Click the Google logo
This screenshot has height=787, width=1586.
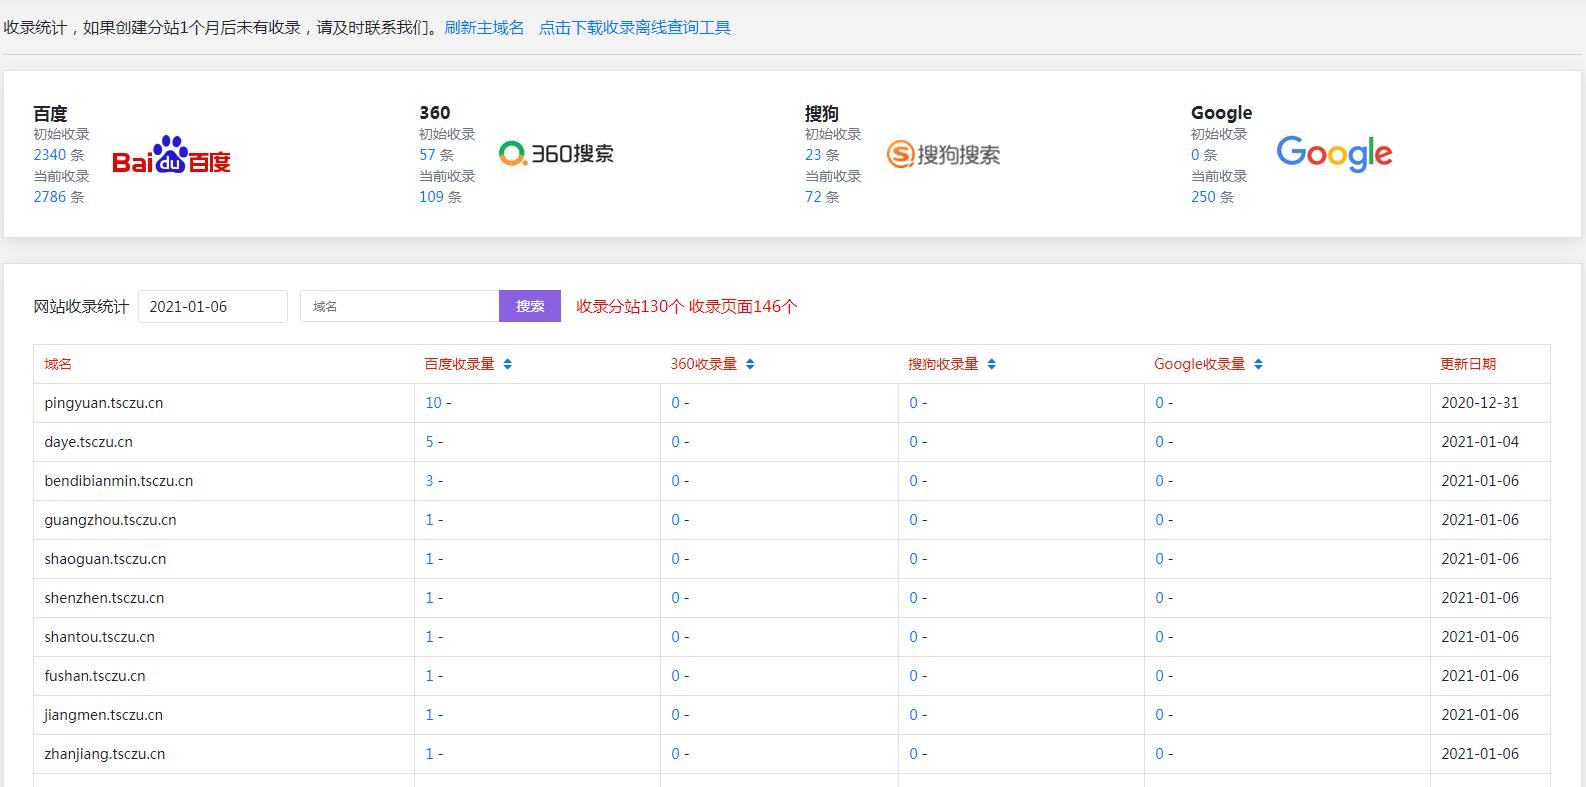[1334, 154]
